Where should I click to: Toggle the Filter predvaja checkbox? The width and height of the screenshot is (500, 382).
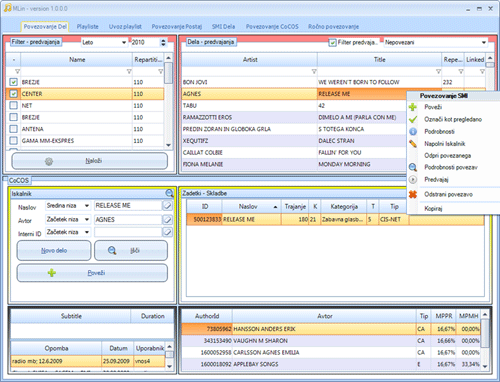pyautogui.click(x=332, y=42)
